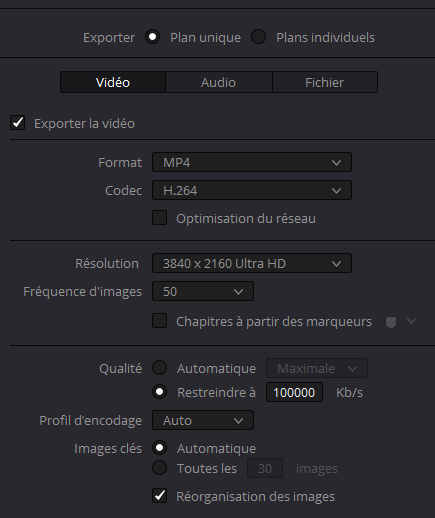Open the Fichier tab
Image resolution: width=435 pixels, height=518 pixels.
click(x=325, y=82)
